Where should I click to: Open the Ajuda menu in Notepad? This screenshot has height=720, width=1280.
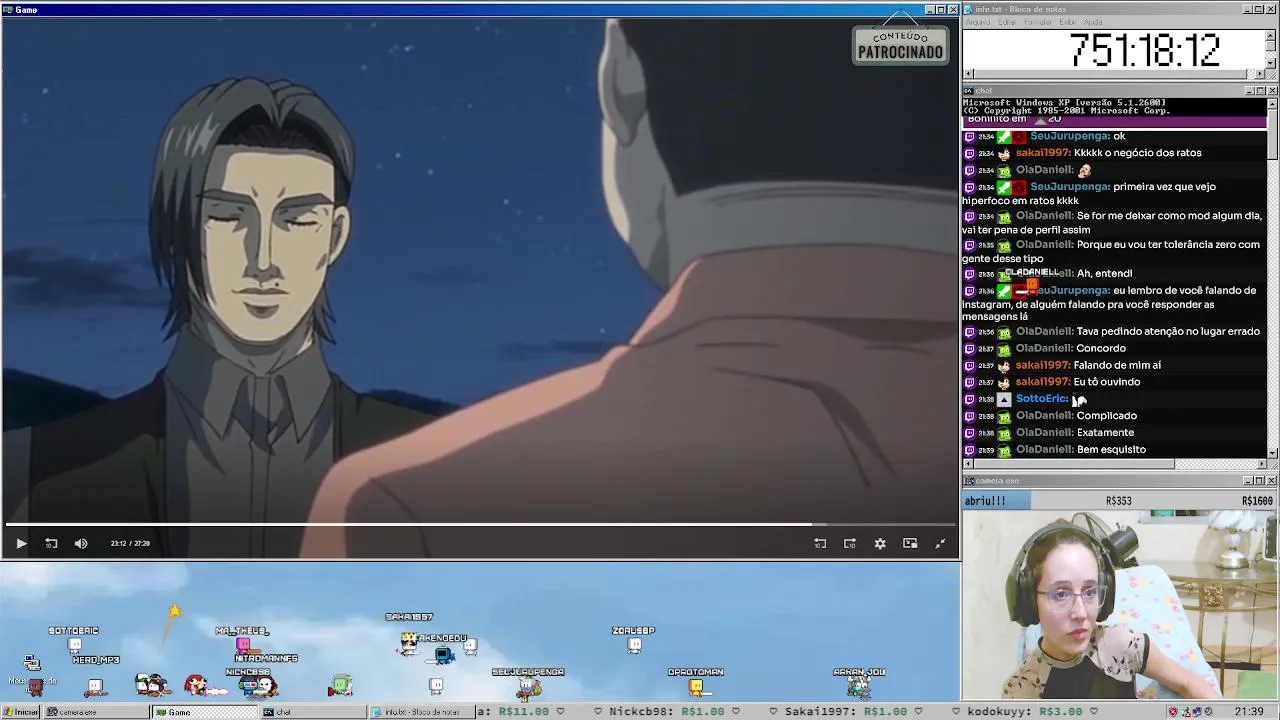(1093, 22)
